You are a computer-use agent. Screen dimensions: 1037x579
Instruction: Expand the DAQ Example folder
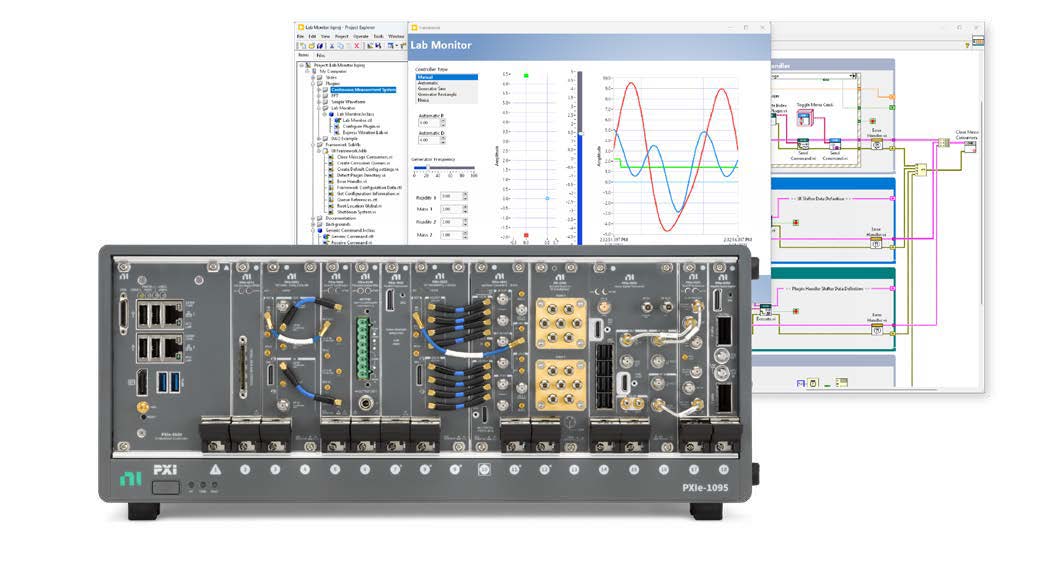[319, 138]
